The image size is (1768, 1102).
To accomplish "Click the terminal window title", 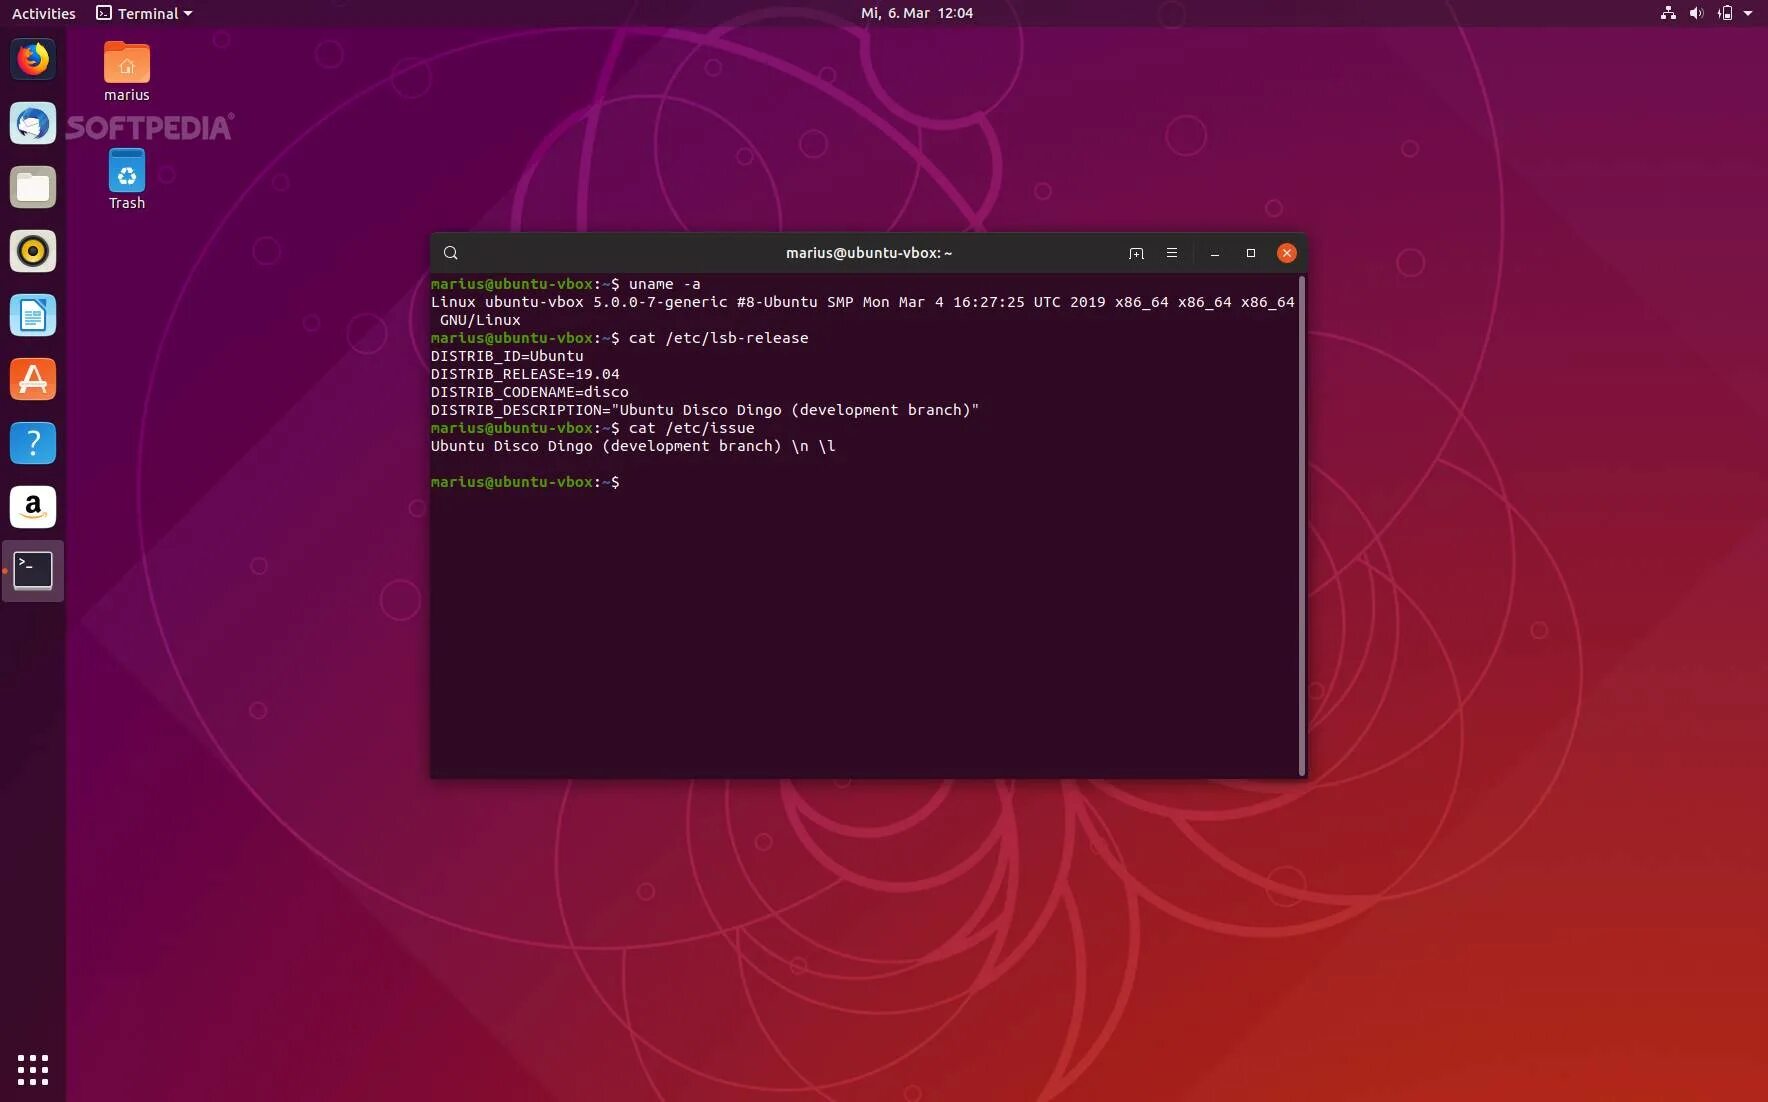I will (x=869, y=253).
